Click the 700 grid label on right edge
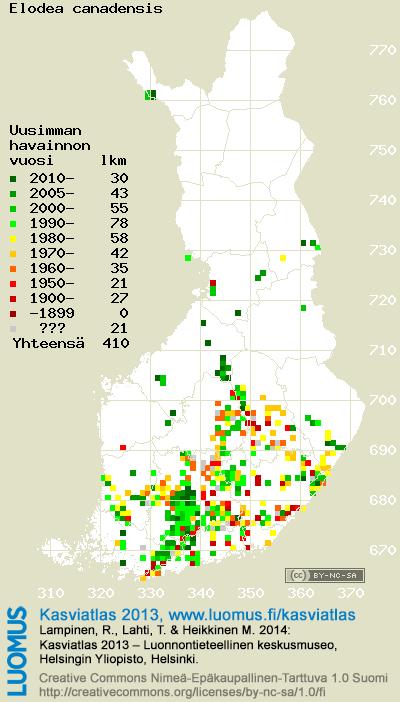400x702 pixels. click(x=383, y=400)
